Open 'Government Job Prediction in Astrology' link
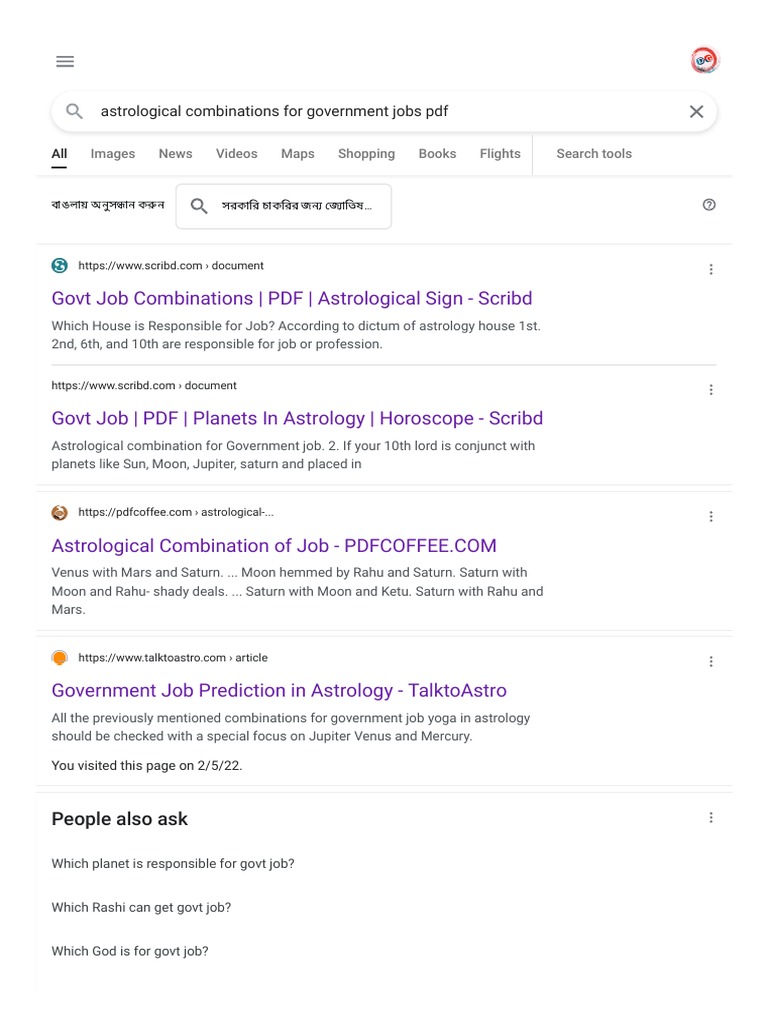This screenshot has height=1024, width=768. tap(279, 690)
